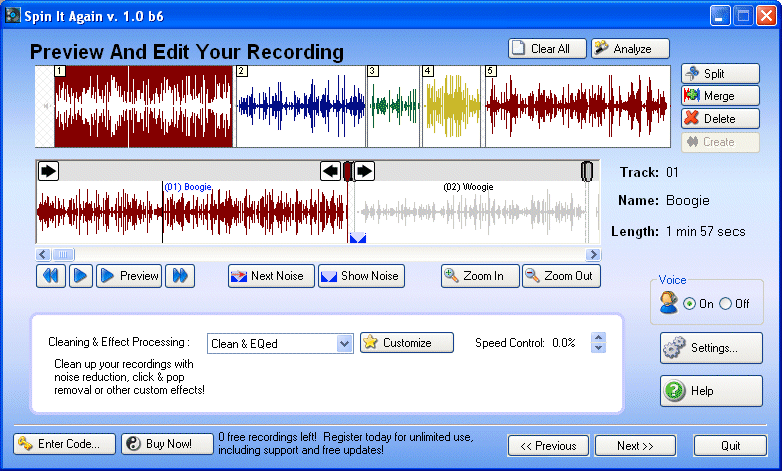Click the Clear All button
The height and width of the screenshot is (471, 782).
click(547, 49)
